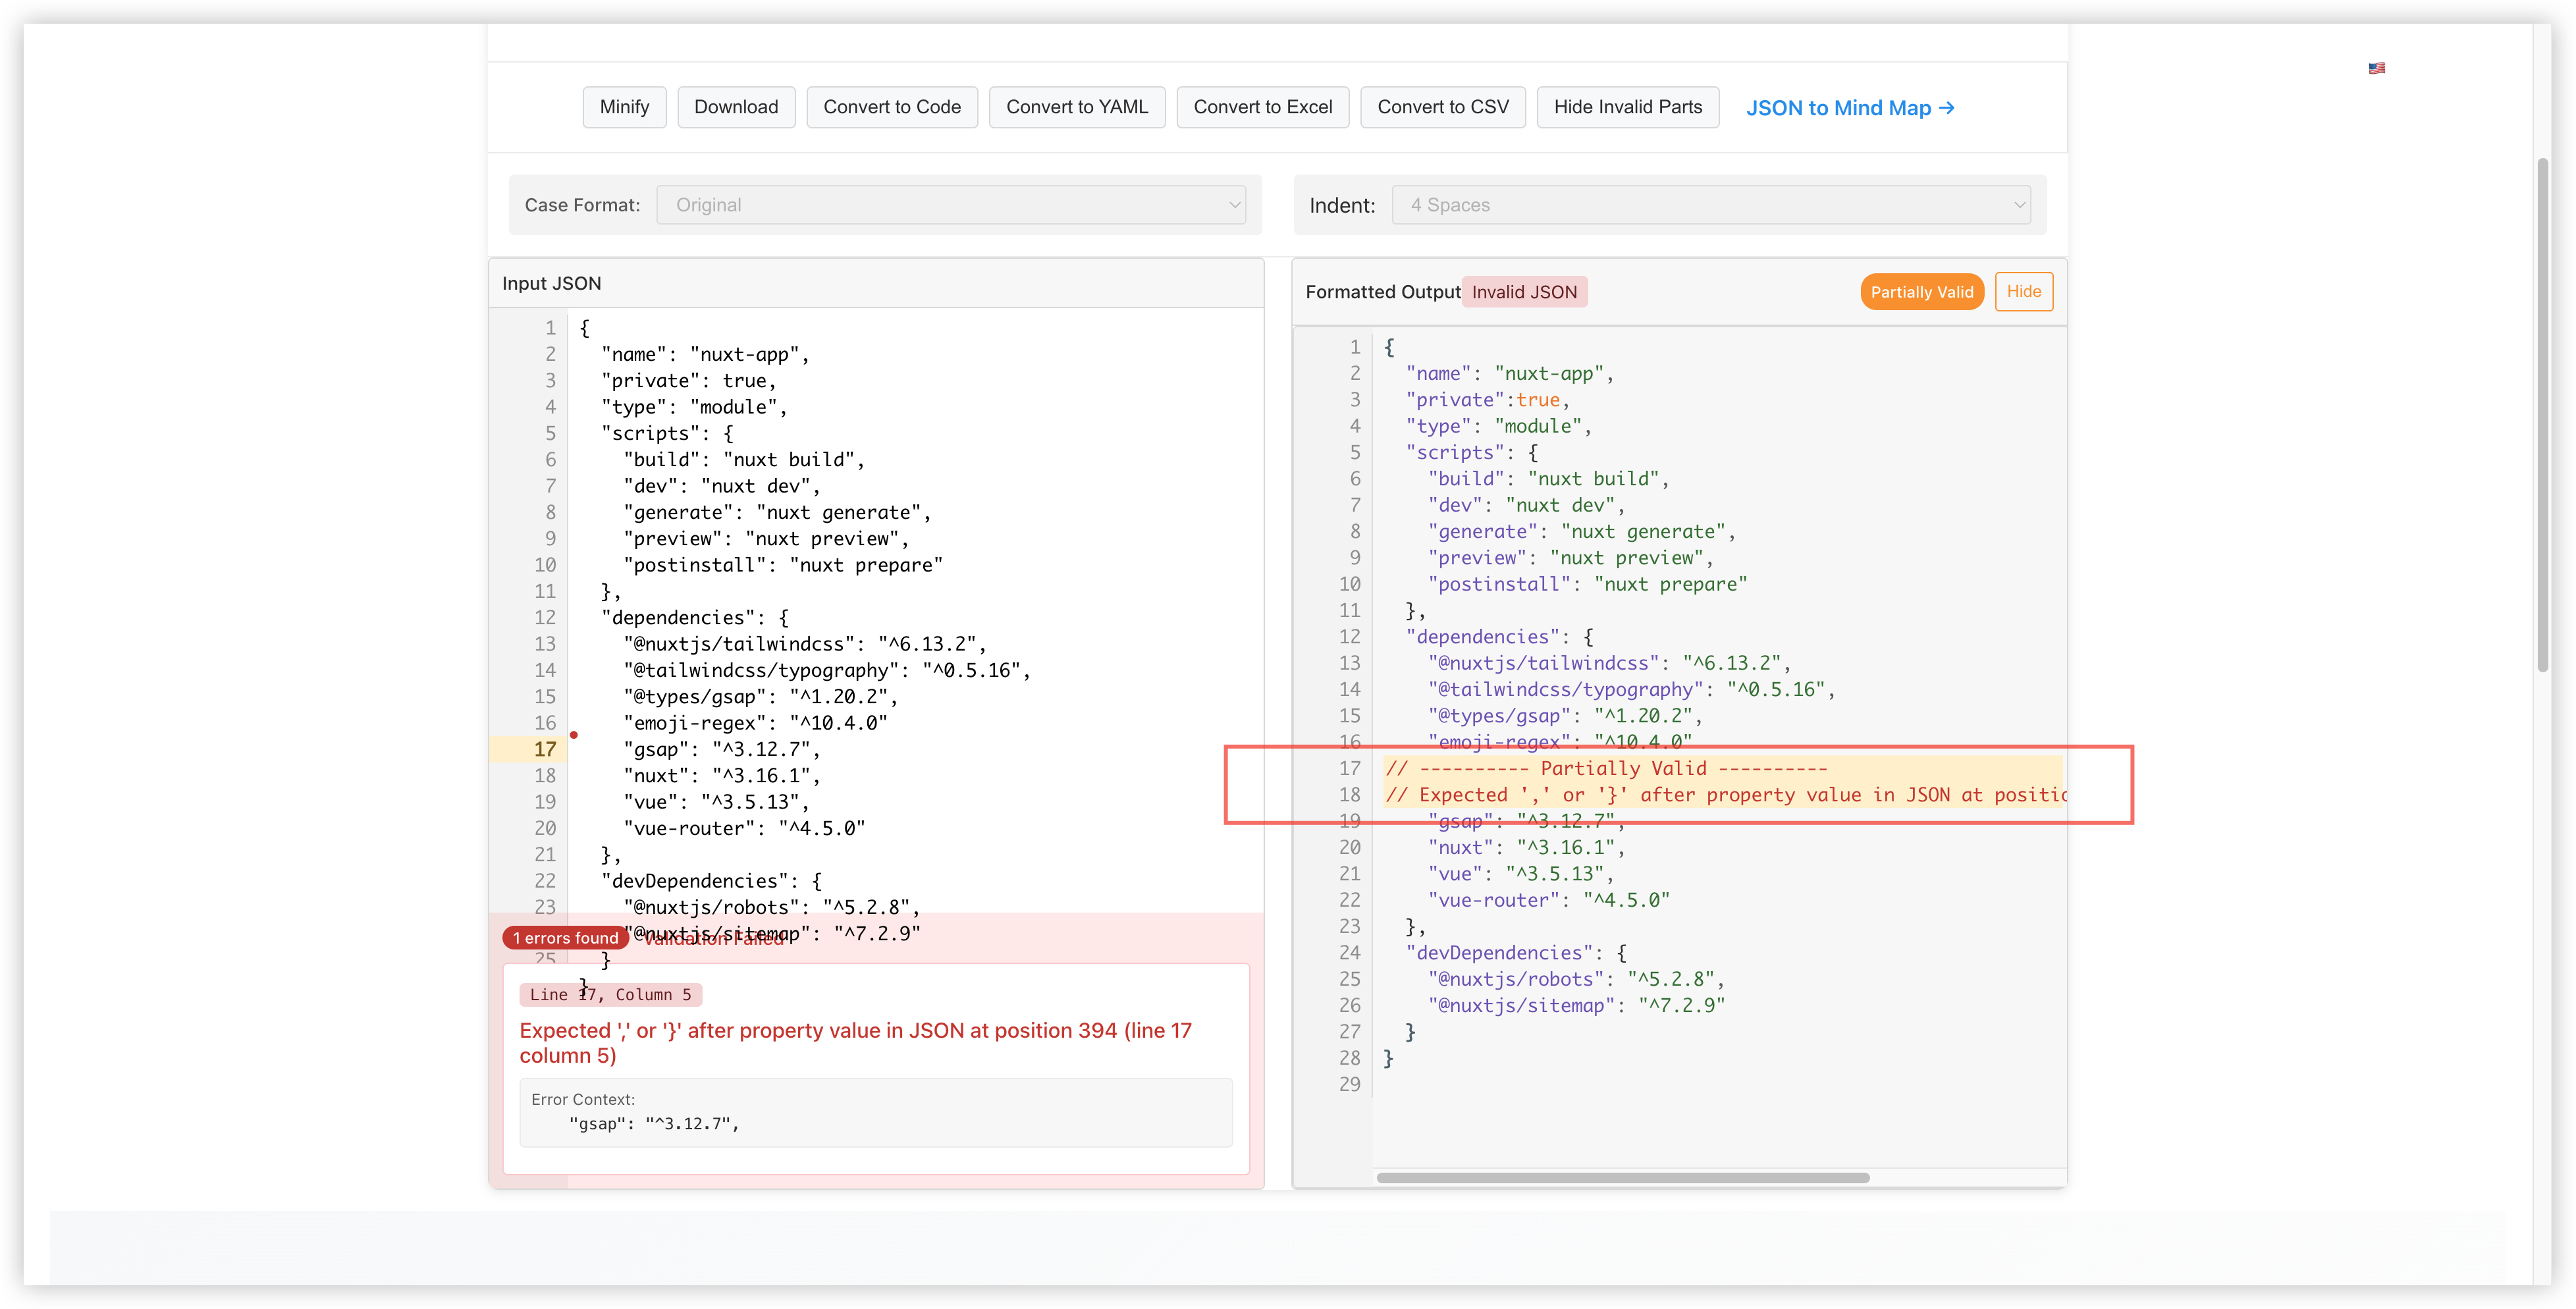Convert the JSON to CSV

1443,107
